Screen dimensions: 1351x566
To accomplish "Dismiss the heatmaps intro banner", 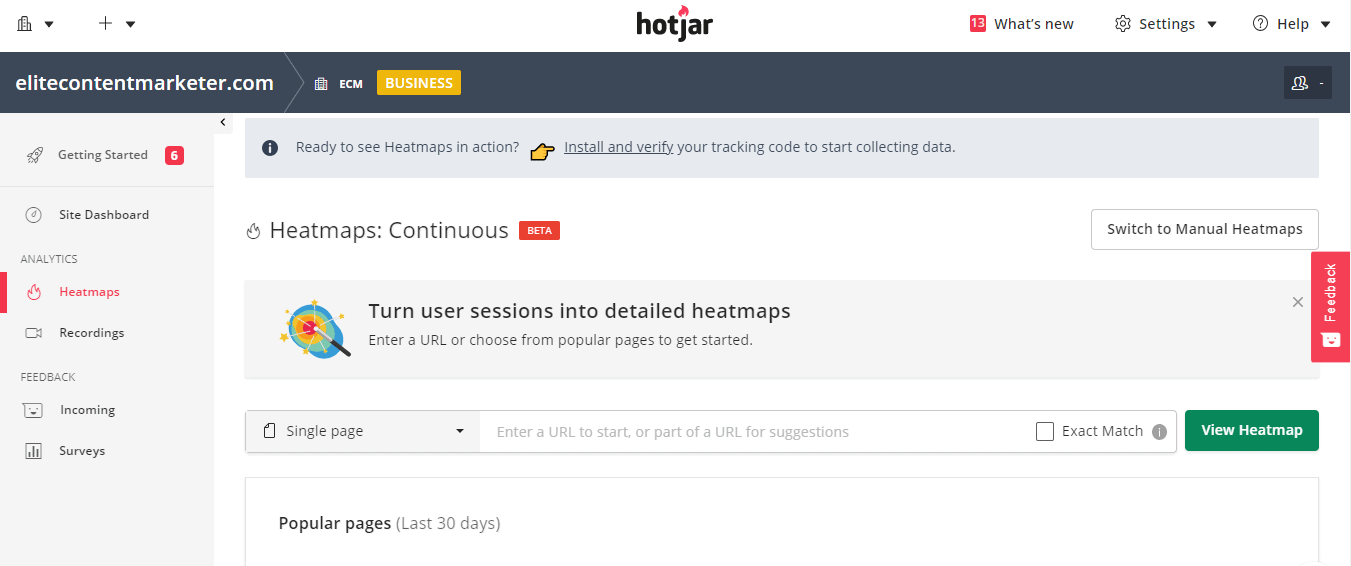I will [1298, 302].
